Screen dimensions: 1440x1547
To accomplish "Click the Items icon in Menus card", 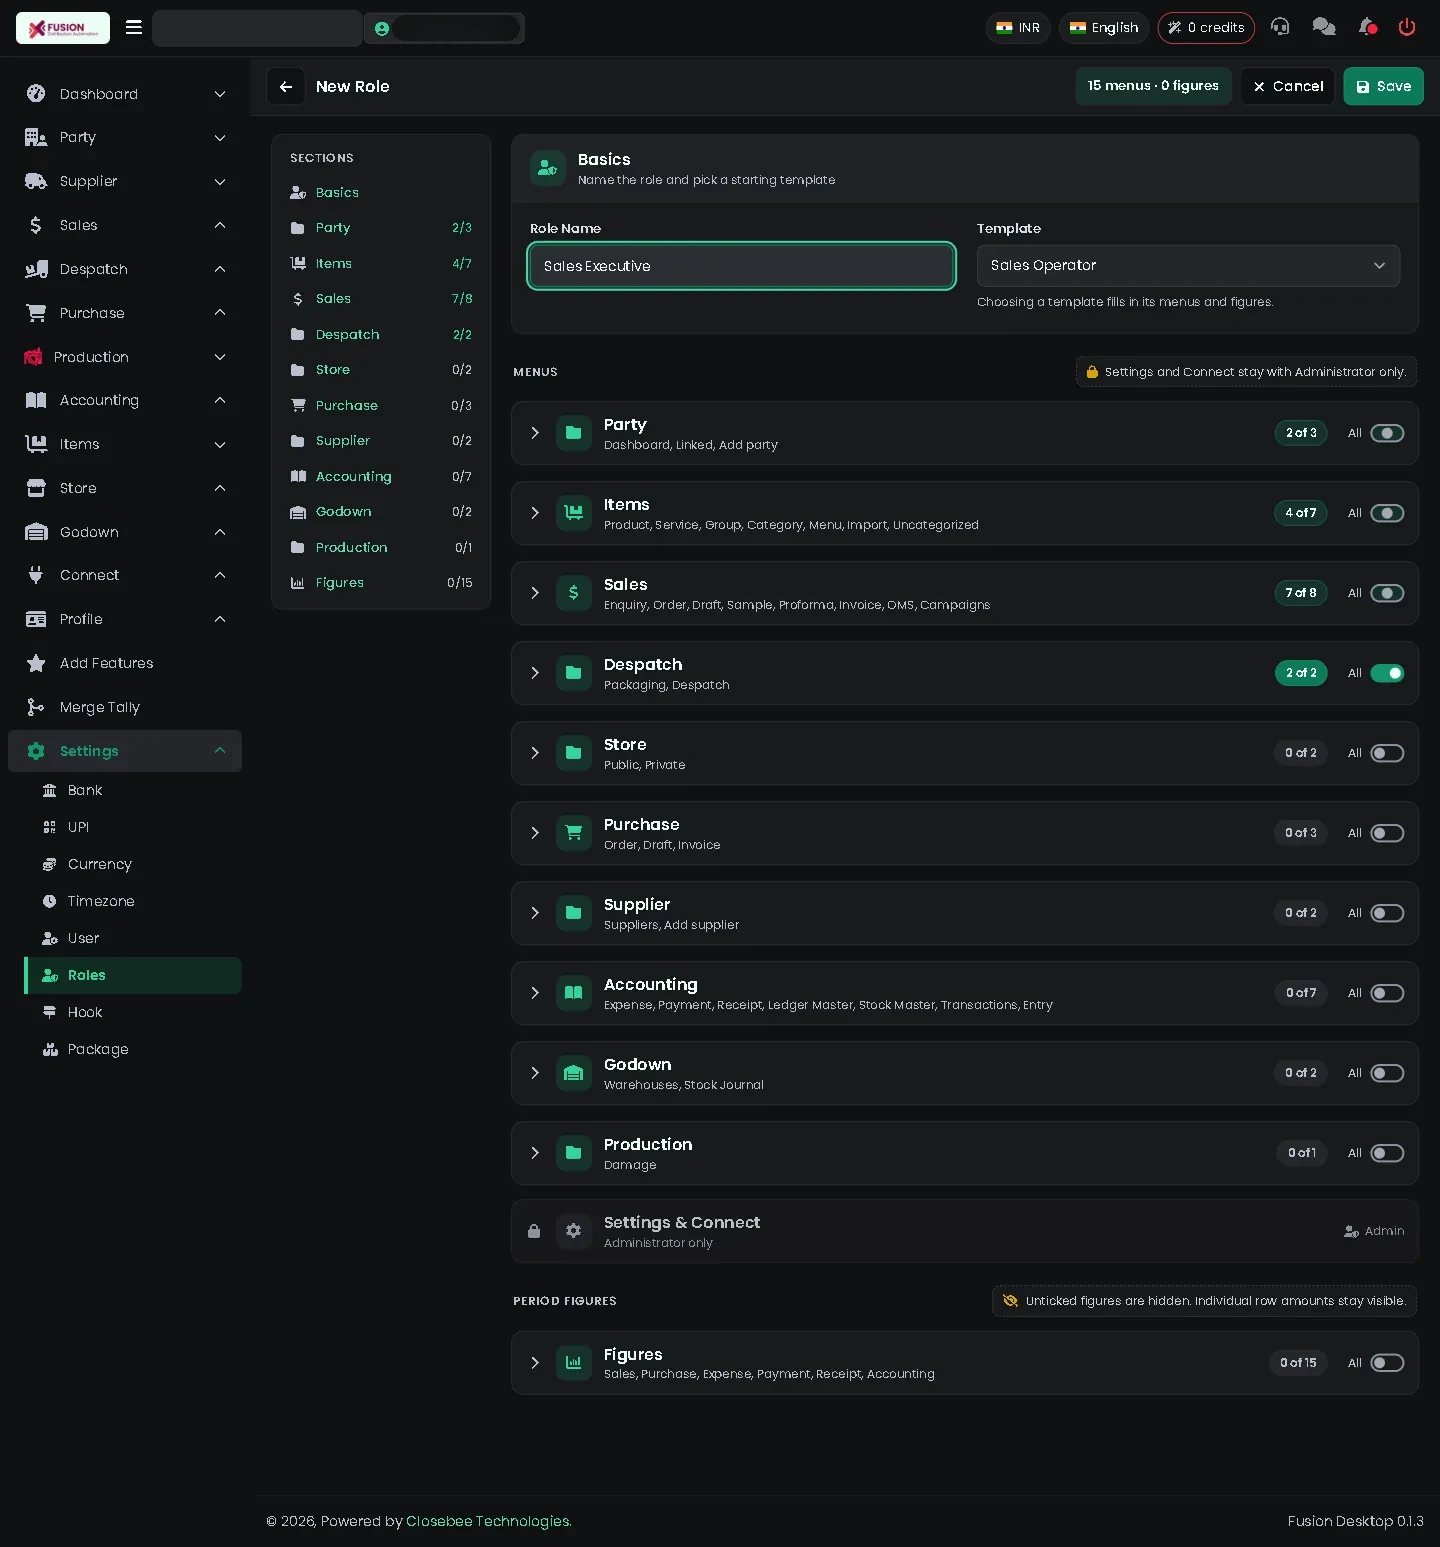I will (574, 513).
